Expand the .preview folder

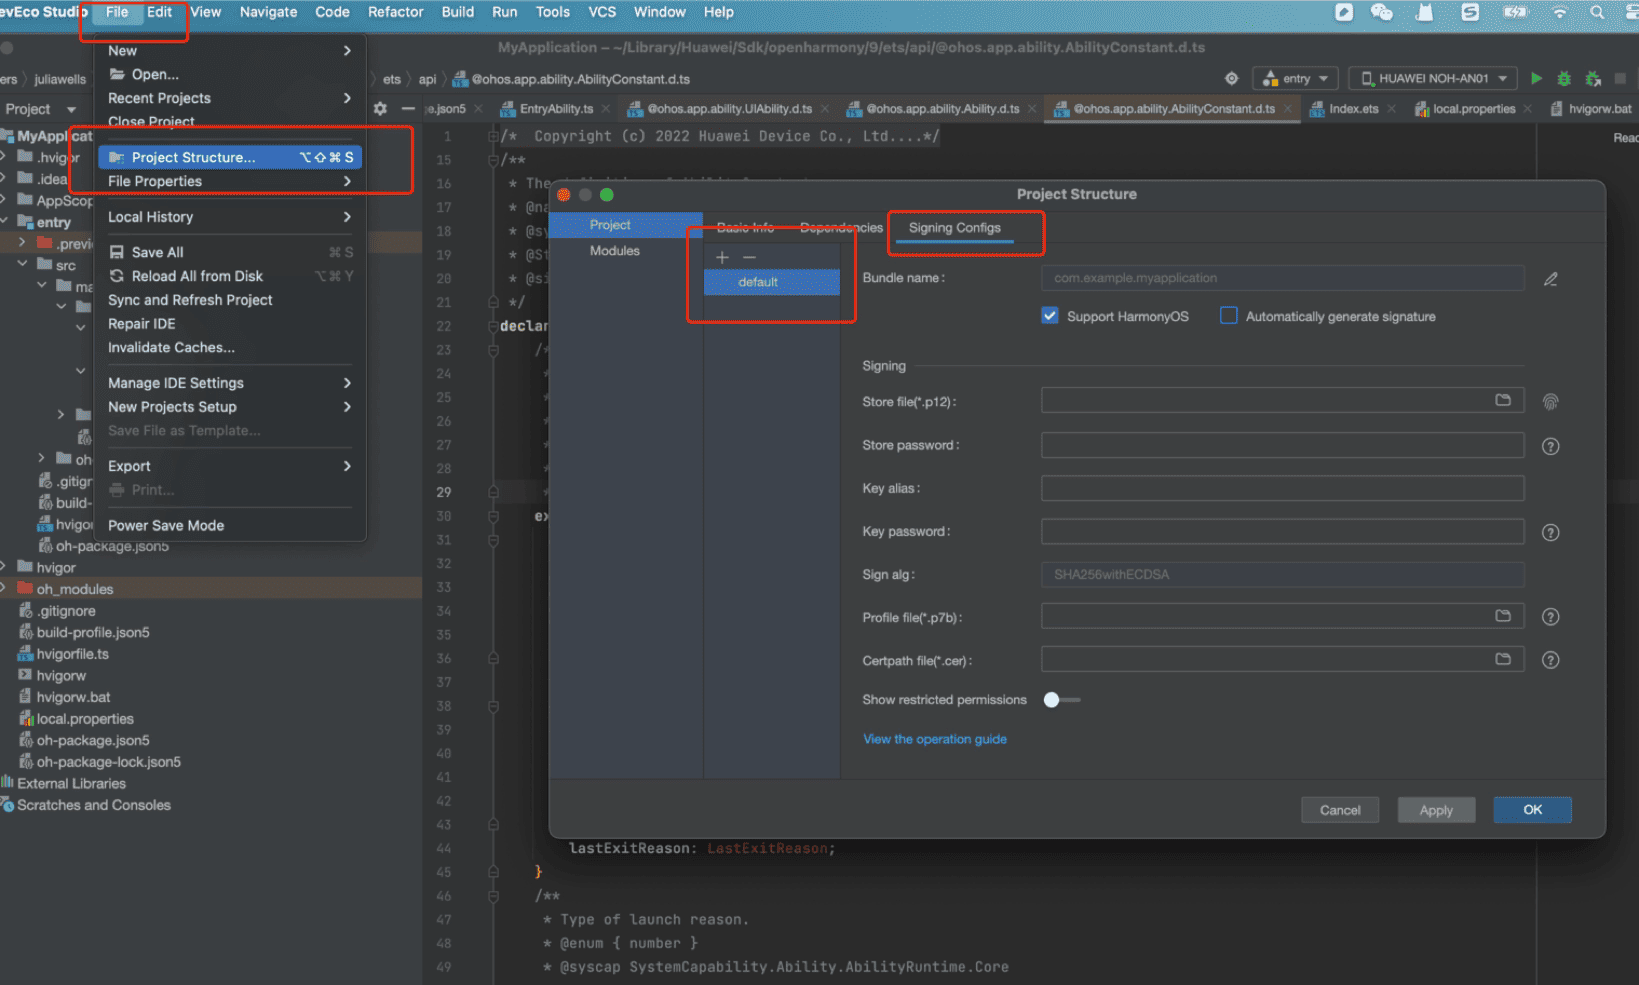click(22, 243)
